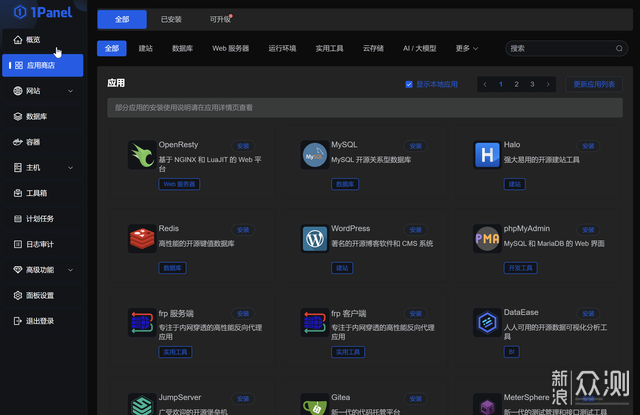The width and height of the screenshot is (640, 415).
Task: Toggle the 显示本地应用 checkbox
Action: [x=409, y=85]
